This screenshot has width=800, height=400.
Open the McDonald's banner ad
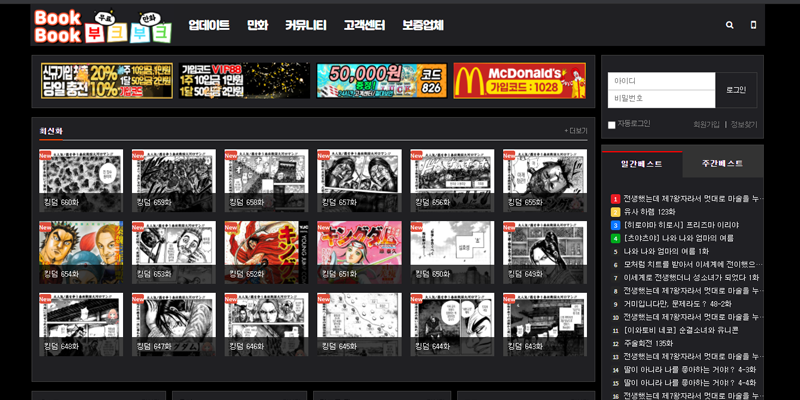pyautogui.click(x=519, y=81)
